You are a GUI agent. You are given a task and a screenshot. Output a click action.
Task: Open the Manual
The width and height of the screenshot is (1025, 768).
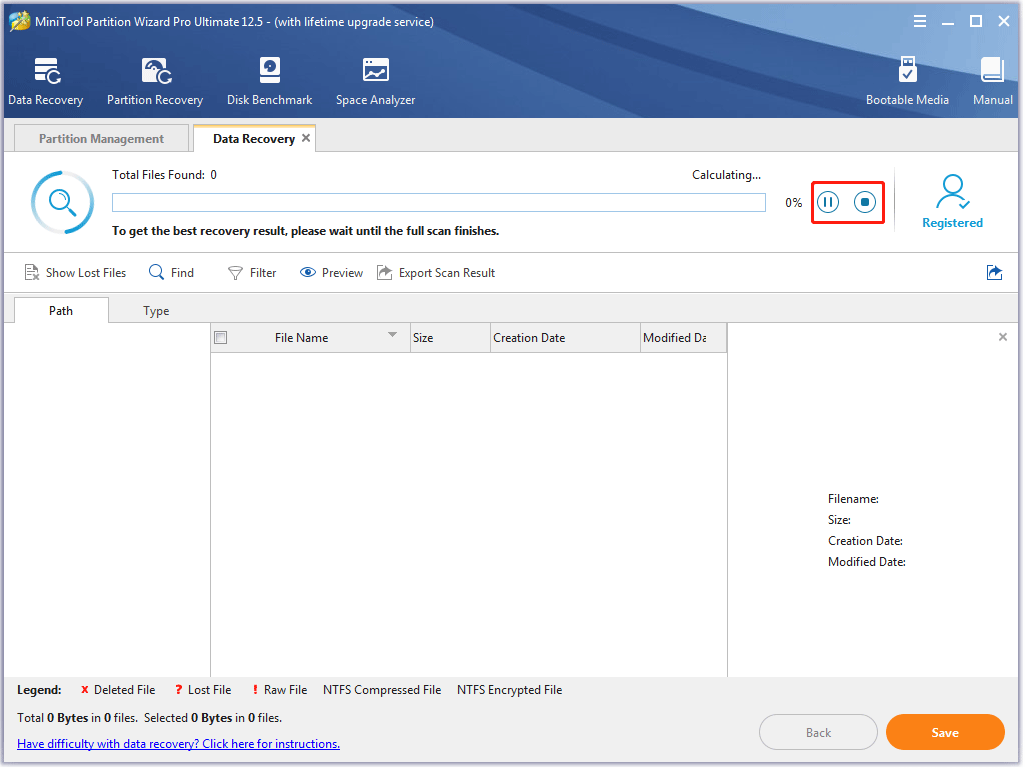pos(992,82)
